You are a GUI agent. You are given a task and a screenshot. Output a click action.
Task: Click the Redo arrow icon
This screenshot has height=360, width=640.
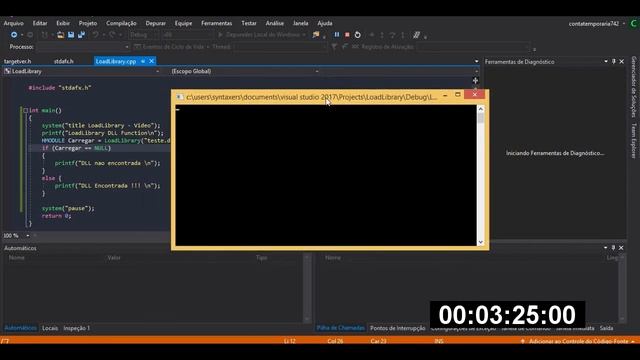pos(112,35)
